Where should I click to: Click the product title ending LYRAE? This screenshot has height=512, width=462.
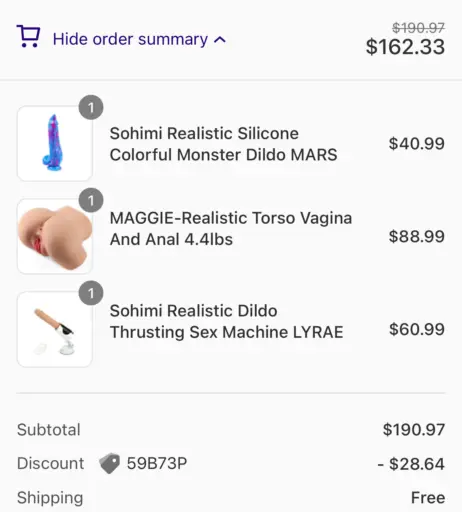pyautogui.click(x=227, y=321)
